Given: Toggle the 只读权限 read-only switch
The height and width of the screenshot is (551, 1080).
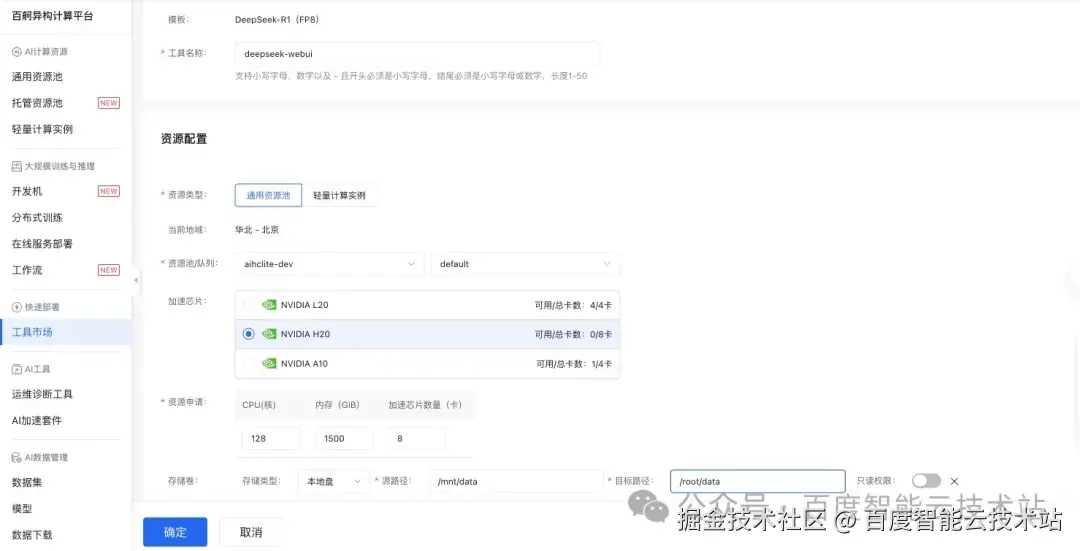Looking at the screenshot, I should 926,481.
